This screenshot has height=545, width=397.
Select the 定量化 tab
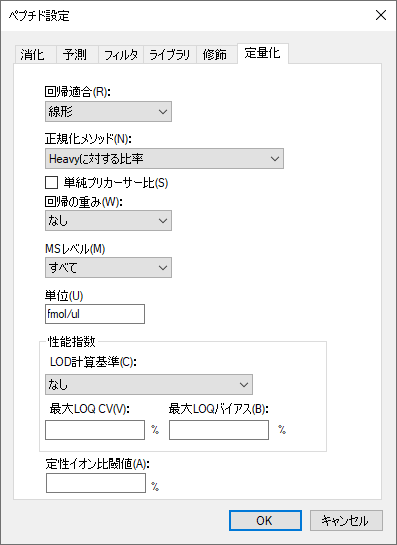pos(263,53)
